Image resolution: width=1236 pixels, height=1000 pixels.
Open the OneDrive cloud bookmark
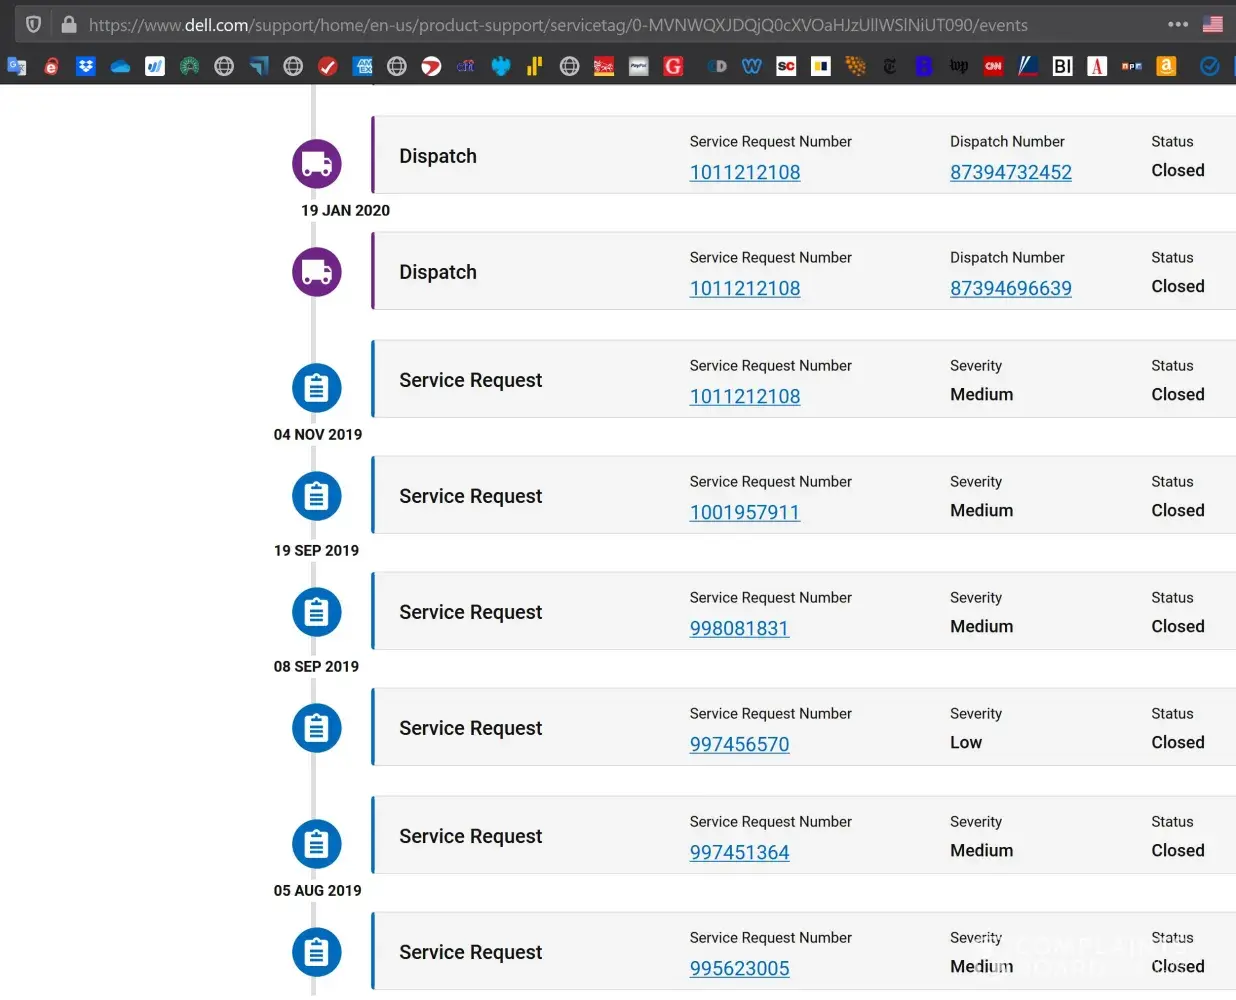point(120,66)
